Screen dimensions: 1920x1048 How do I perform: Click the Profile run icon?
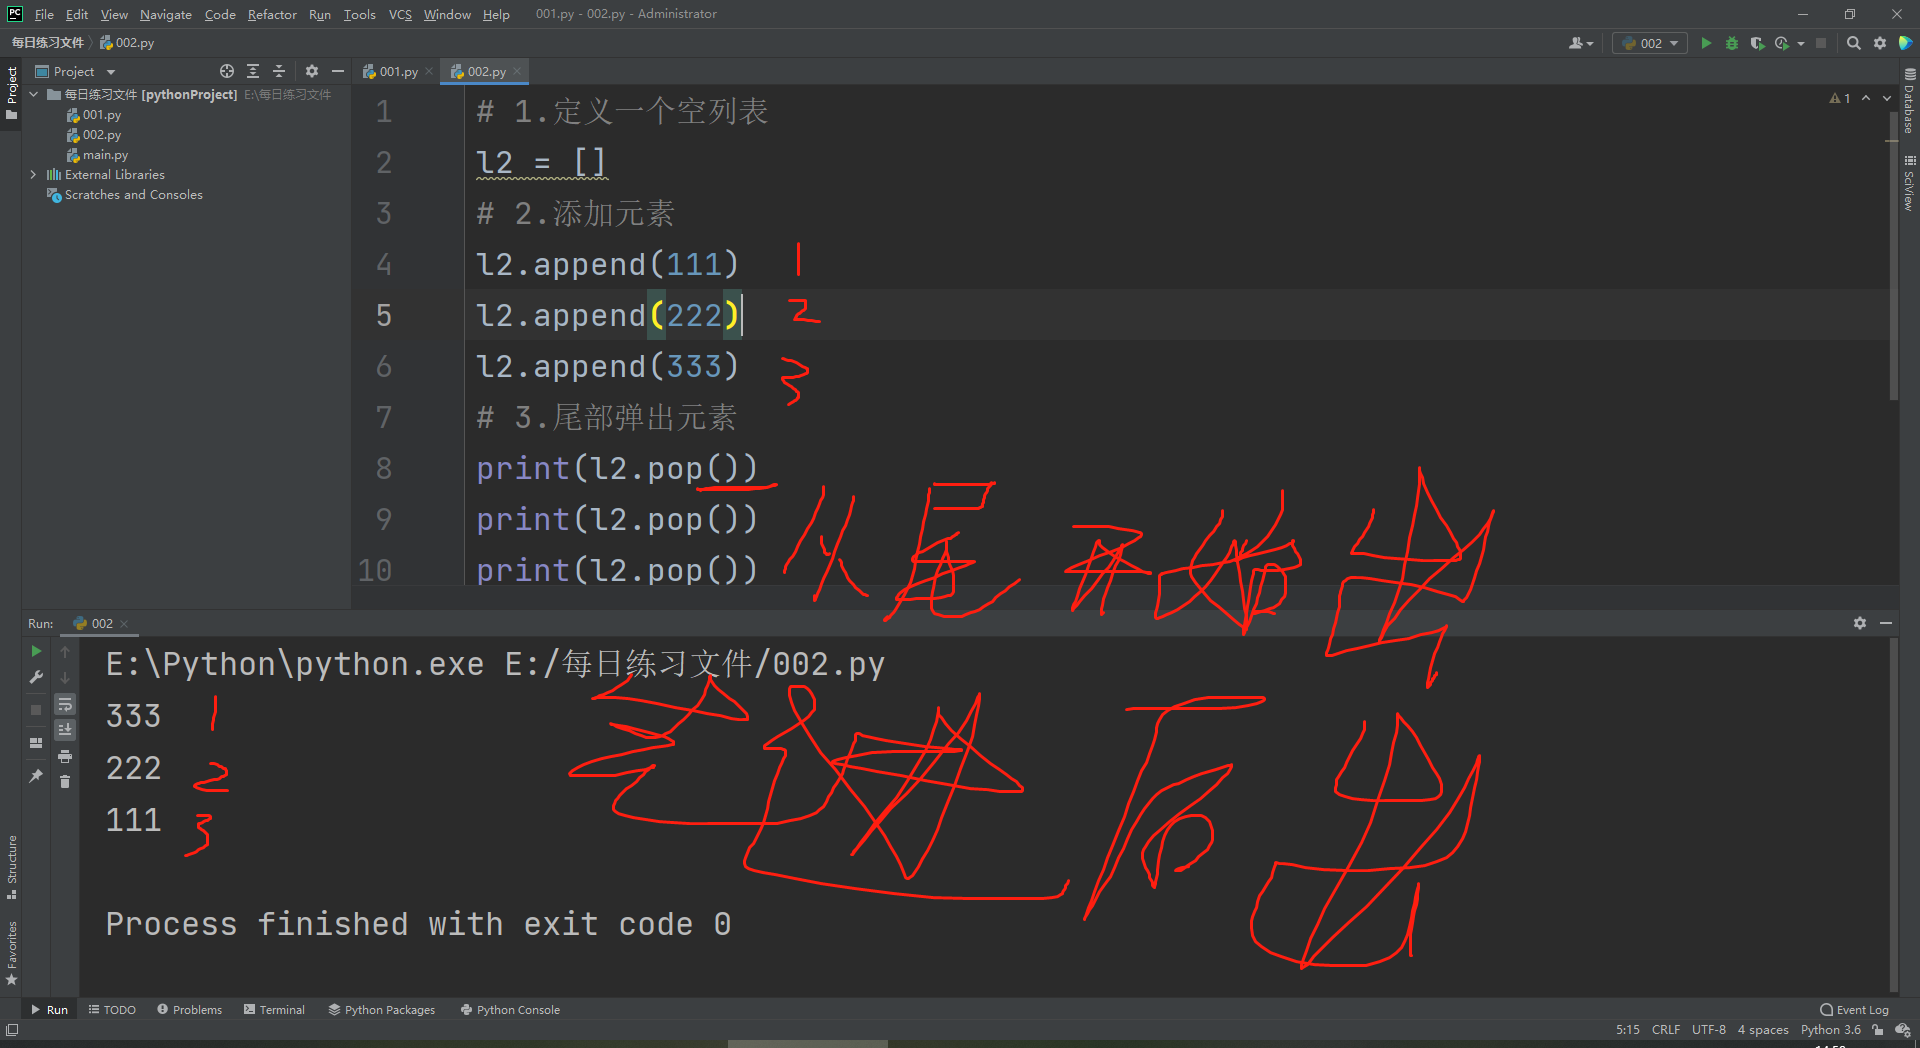1782,43
